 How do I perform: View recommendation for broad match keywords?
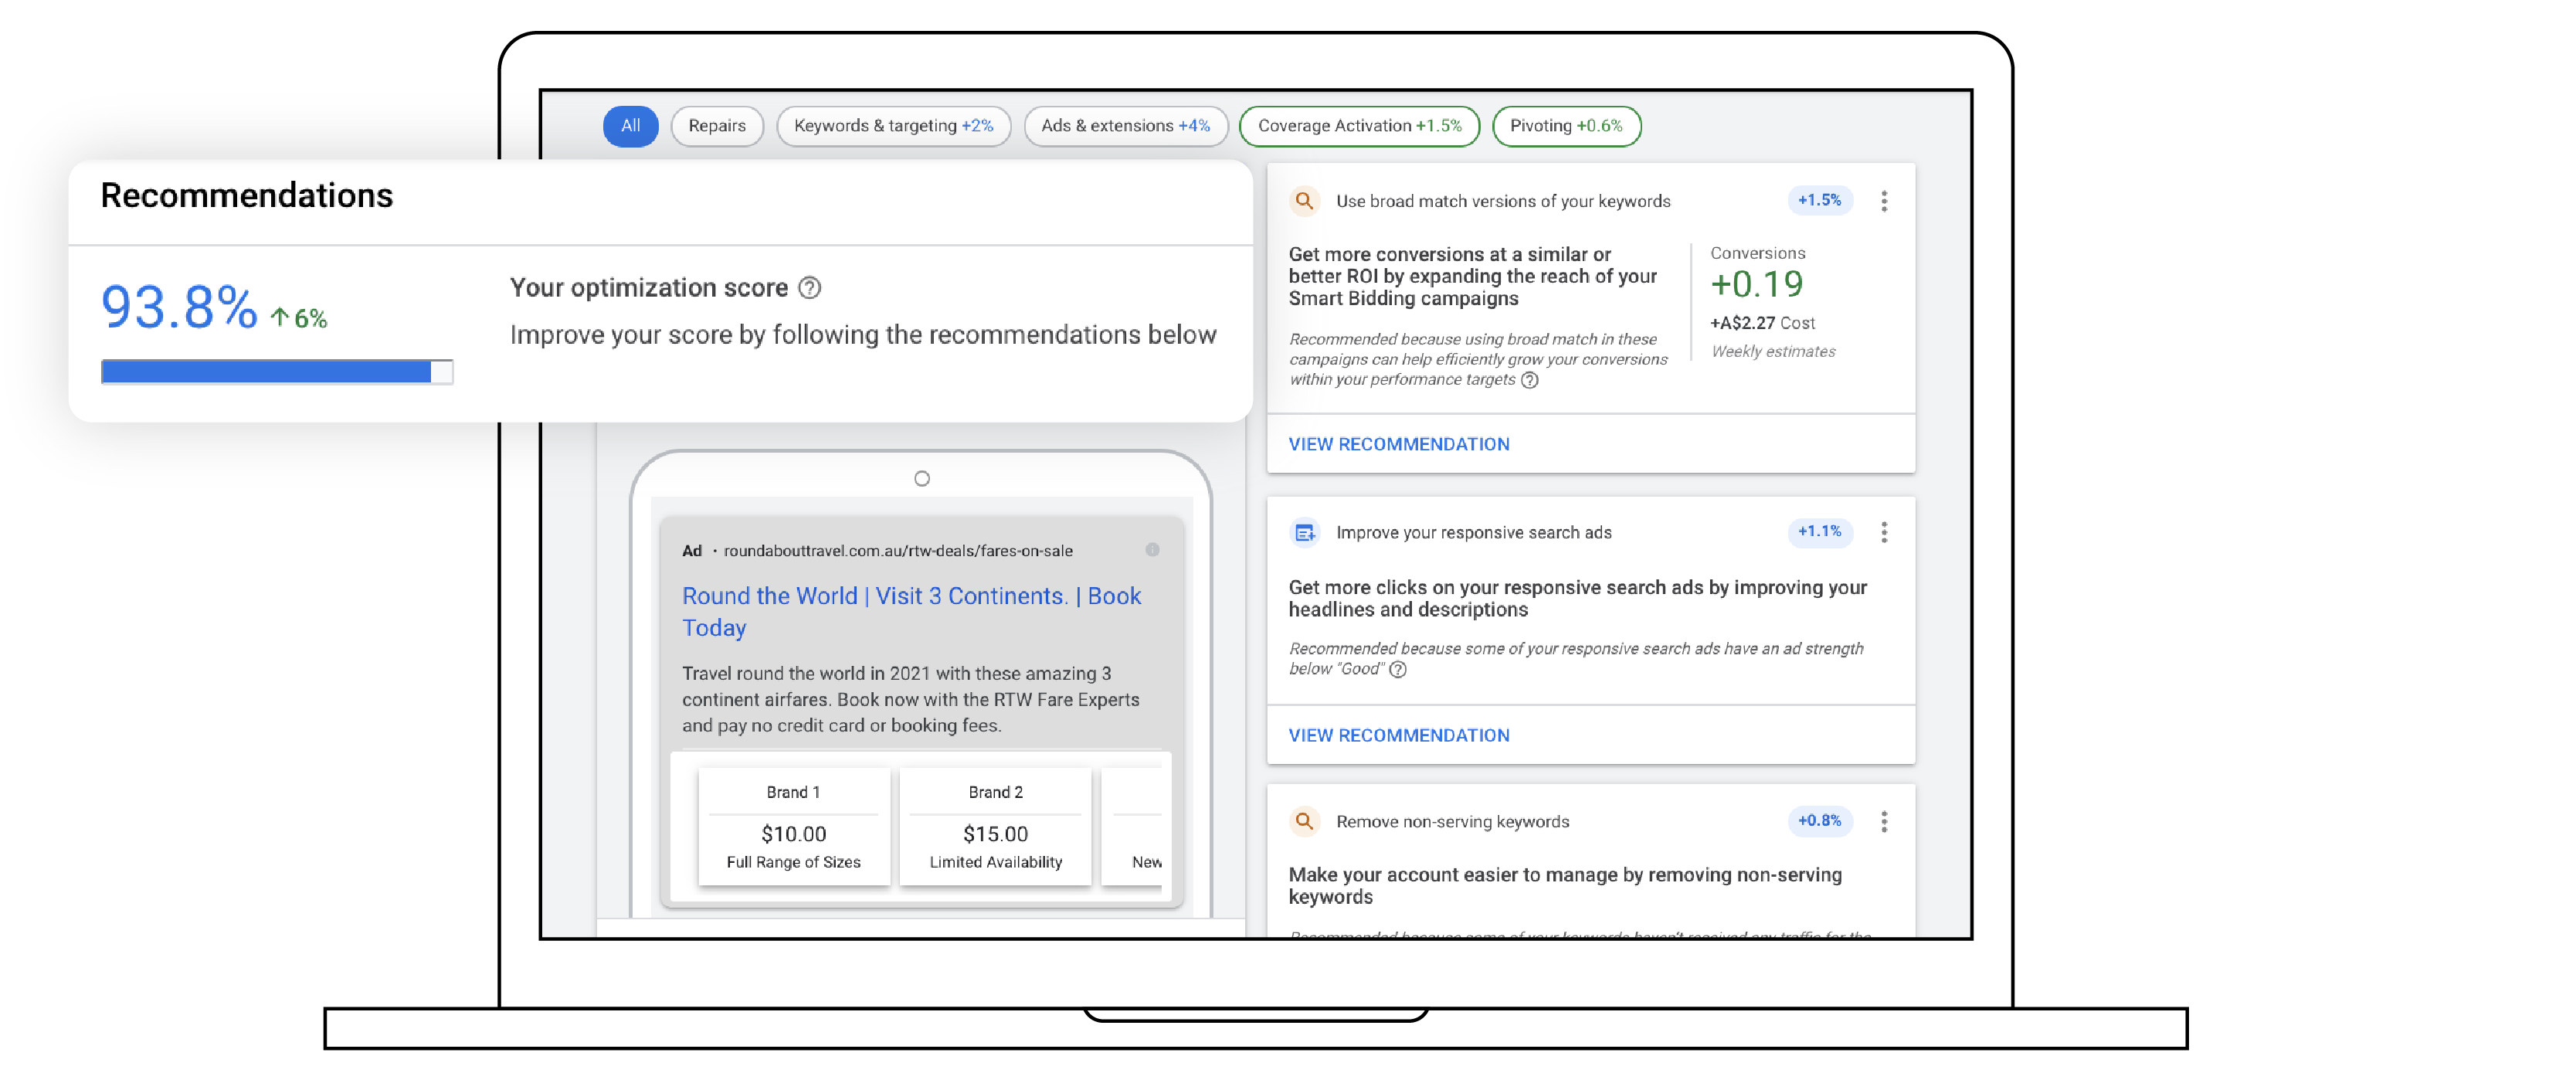tap(1400, 442)
